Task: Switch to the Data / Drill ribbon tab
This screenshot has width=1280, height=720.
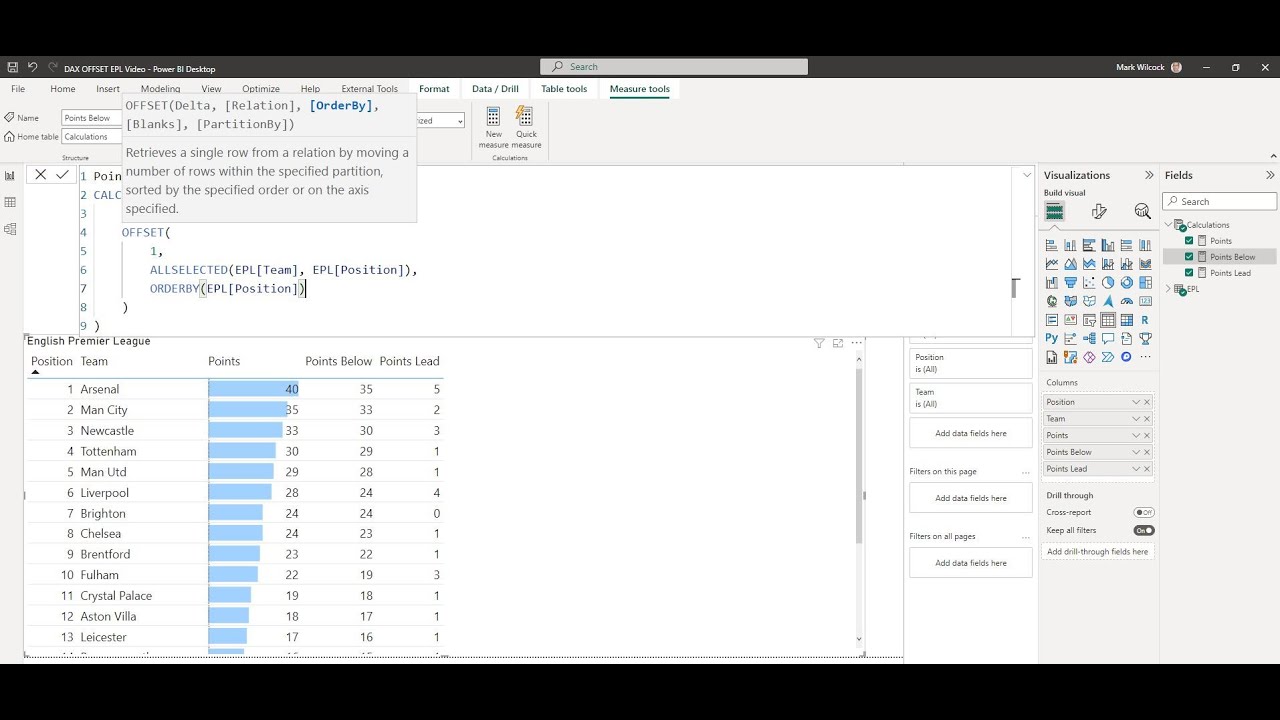Action: (x=495, y=89)
